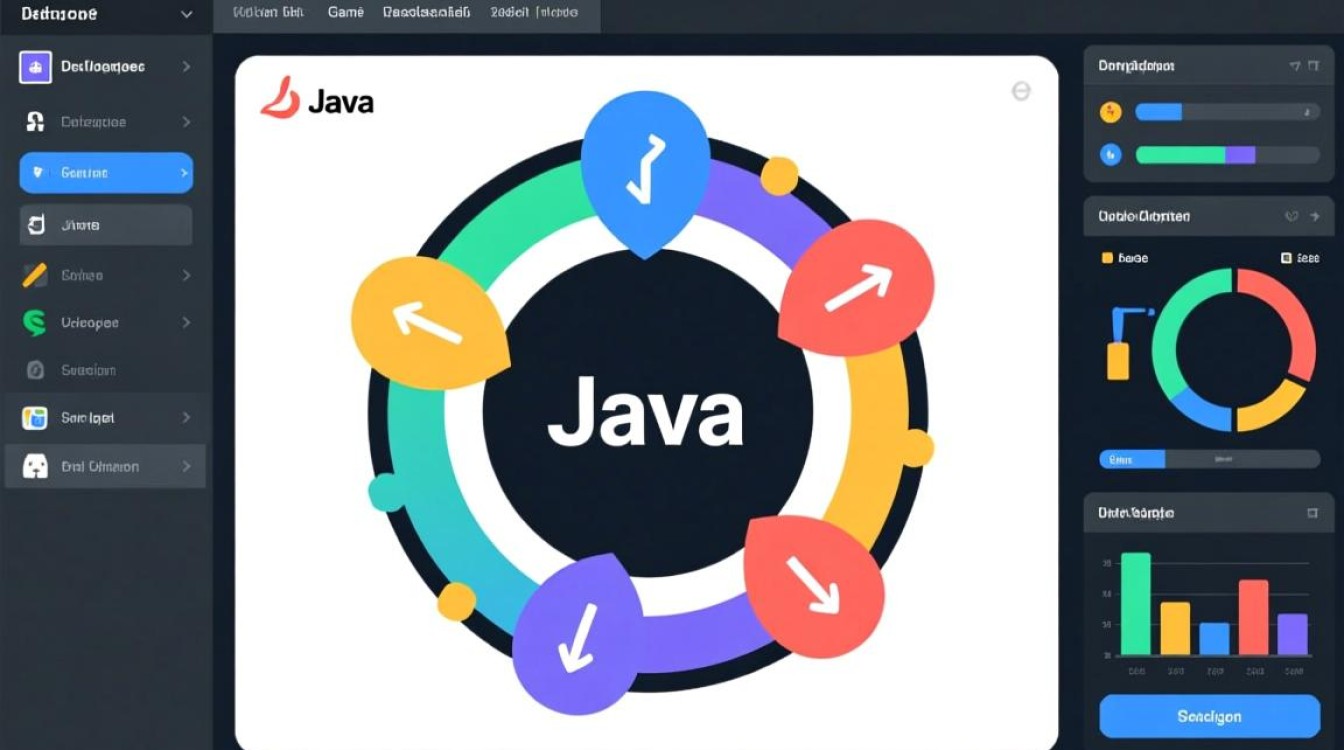Select the purple Developers icon in the sidebar
Screen dimensions: 1344x750
[35, 66]
